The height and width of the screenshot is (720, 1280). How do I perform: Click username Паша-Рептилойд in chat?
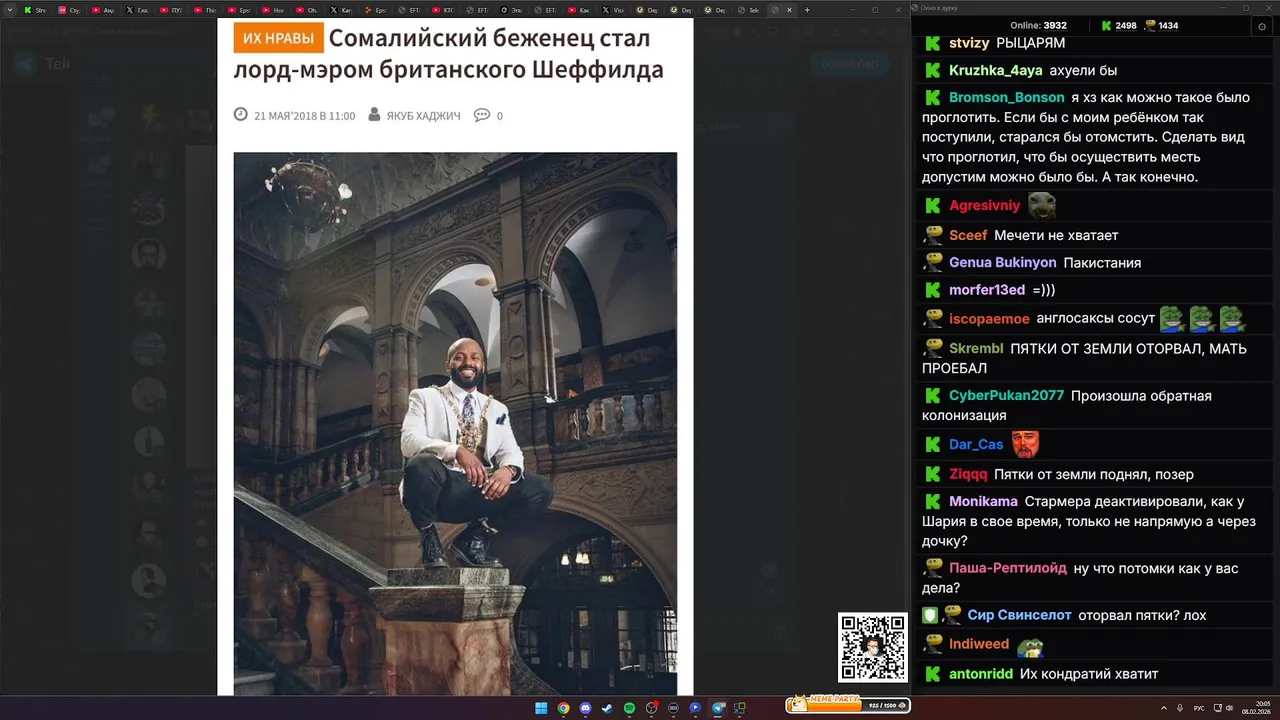(x=1008, y=568)
